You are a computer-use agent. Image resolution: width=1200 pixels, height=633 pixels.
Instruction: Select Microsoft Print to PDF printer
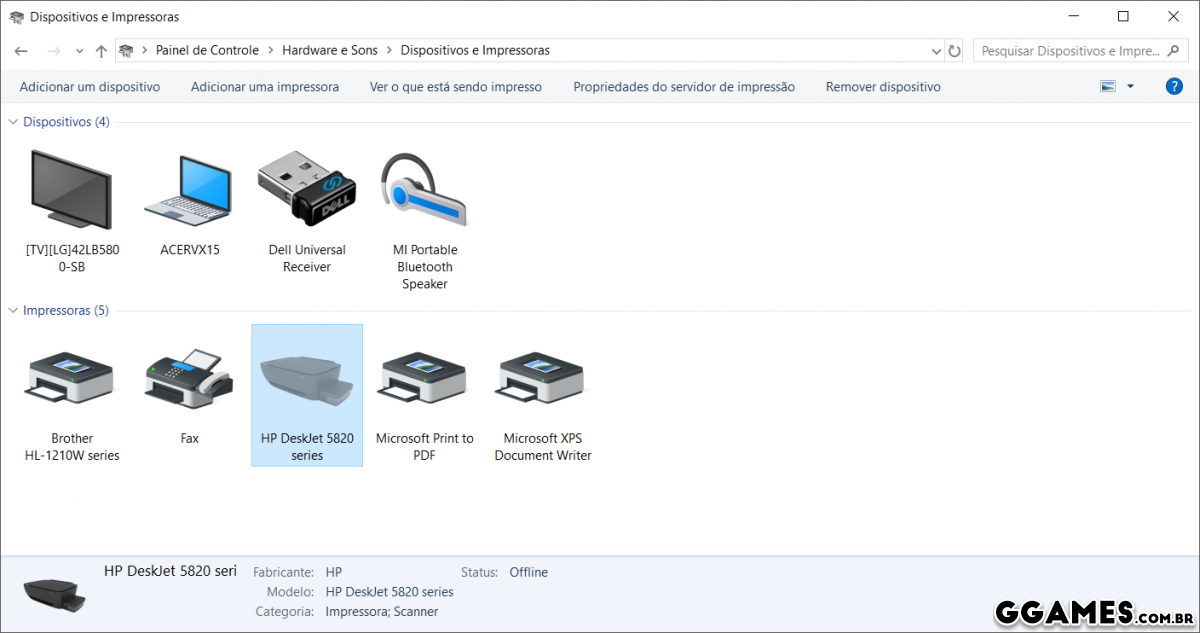pos(425,380)
